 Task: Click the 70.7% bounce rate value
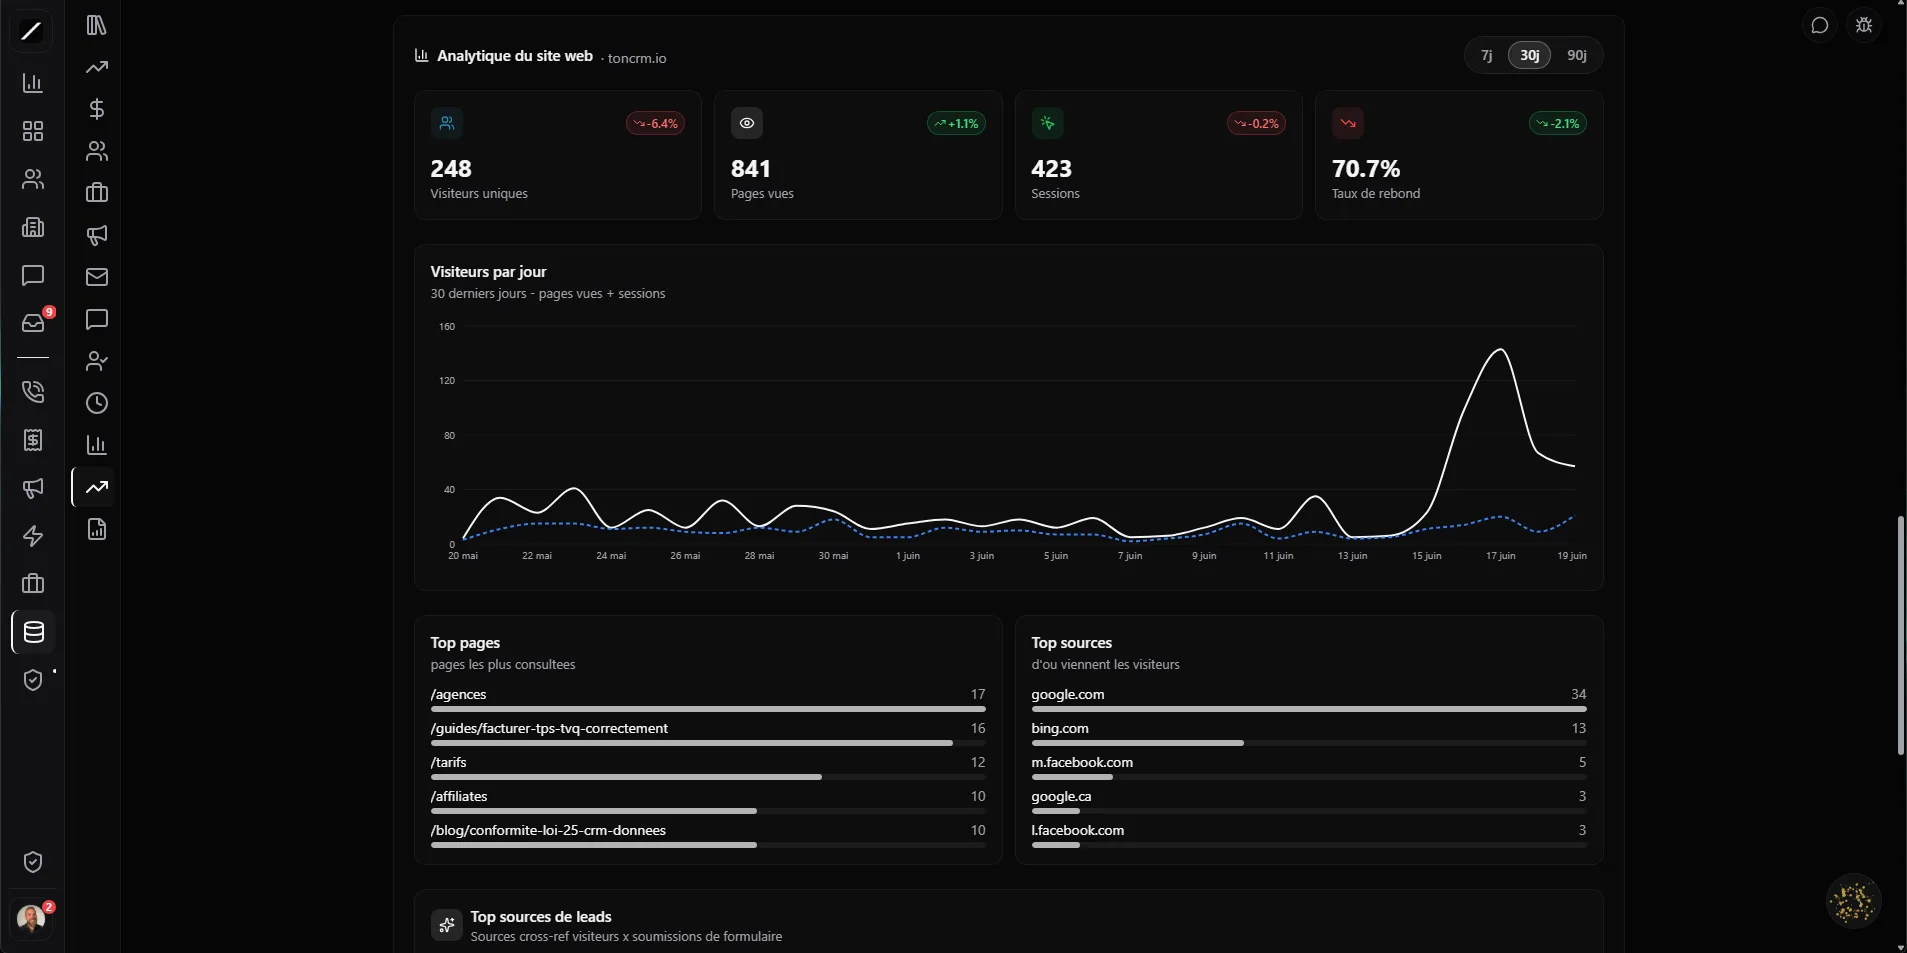click(x=1366, y=169)
